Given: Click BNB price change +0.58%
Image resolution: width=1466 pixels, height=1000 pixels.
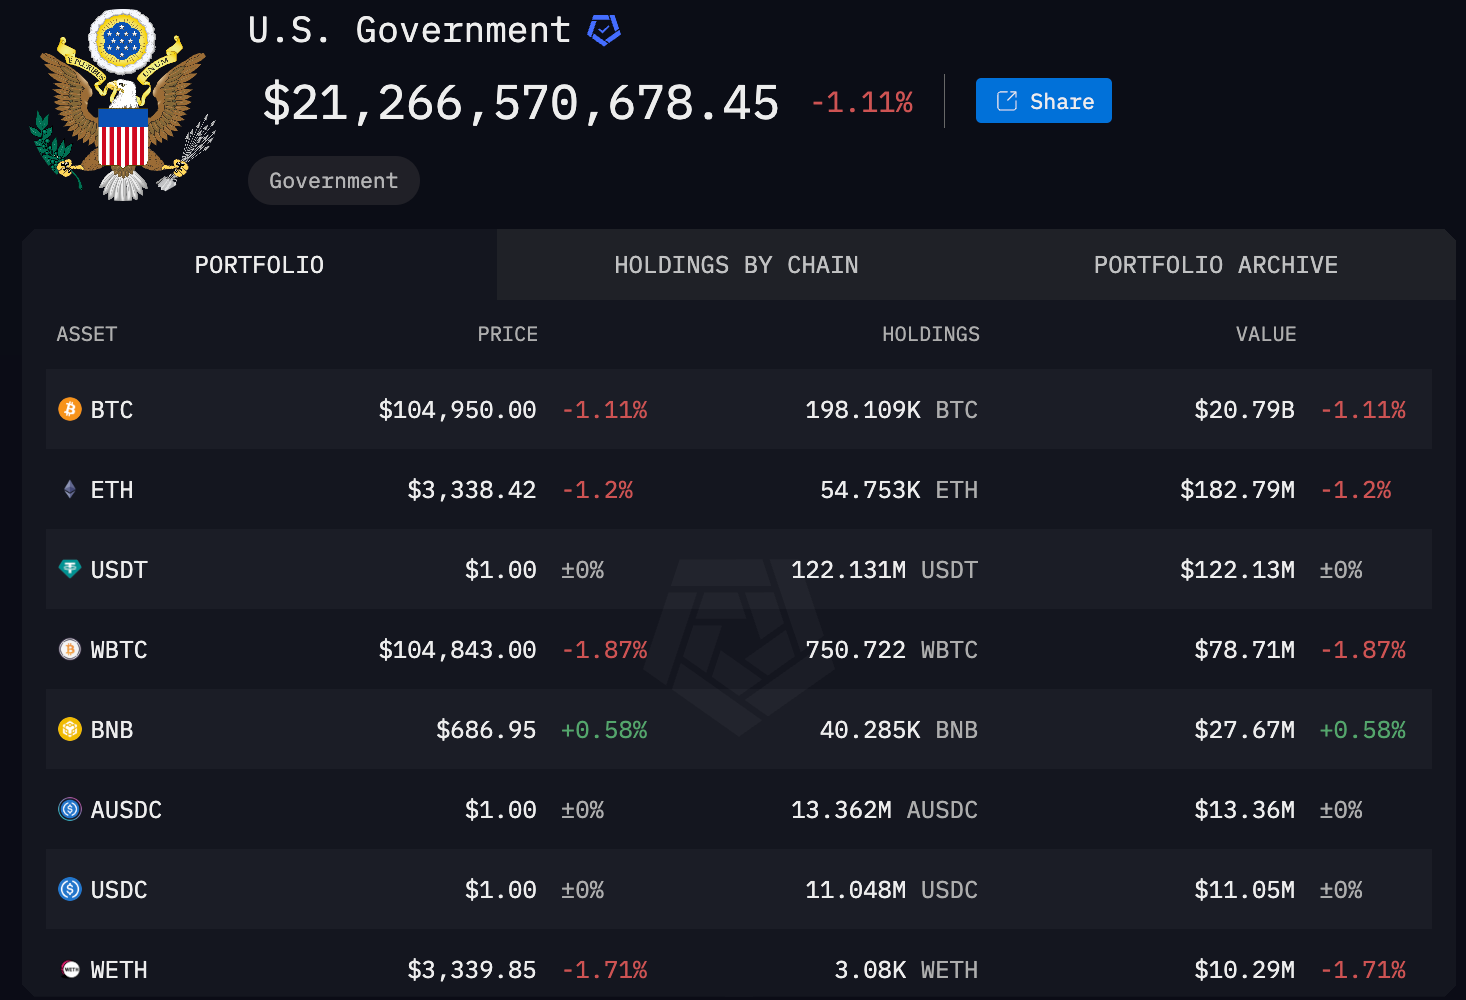Looking at the screenshot, I should 604,730.
